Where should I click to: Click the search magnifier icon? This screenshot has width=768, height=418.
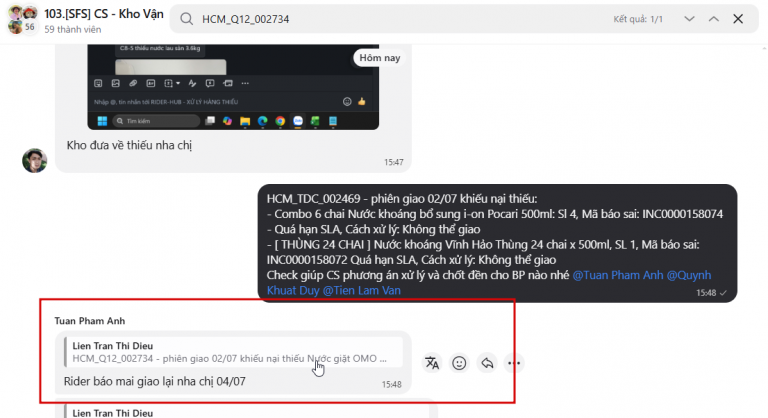pos(186,19)
